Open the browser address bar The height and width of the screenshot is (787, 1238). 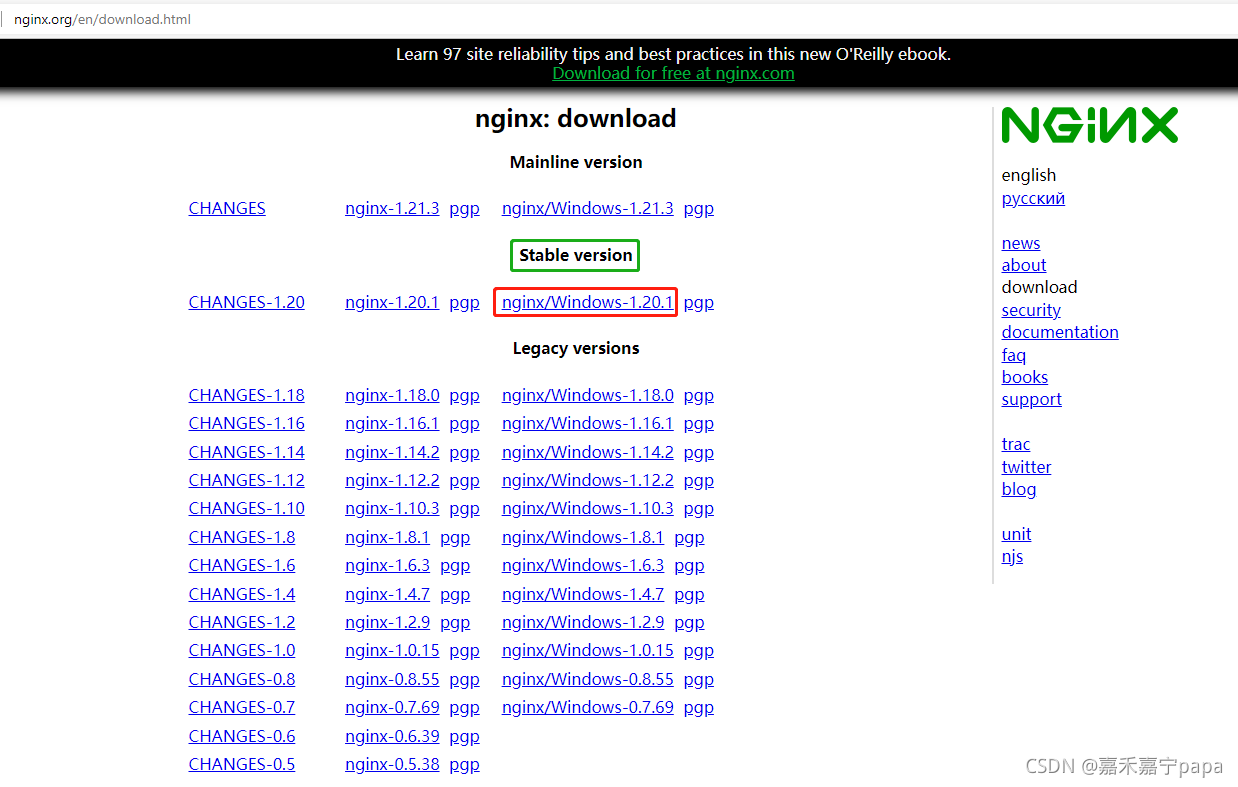[x=619, y=19]
